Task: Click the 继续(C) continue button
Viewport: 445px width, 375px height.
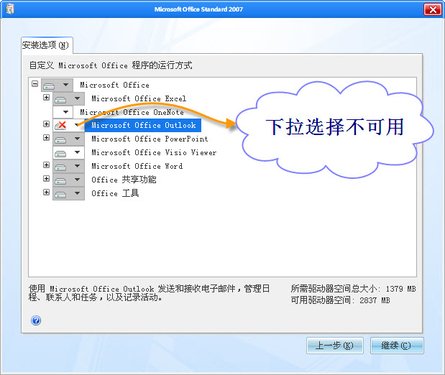Action: click(x=397, y=345)
